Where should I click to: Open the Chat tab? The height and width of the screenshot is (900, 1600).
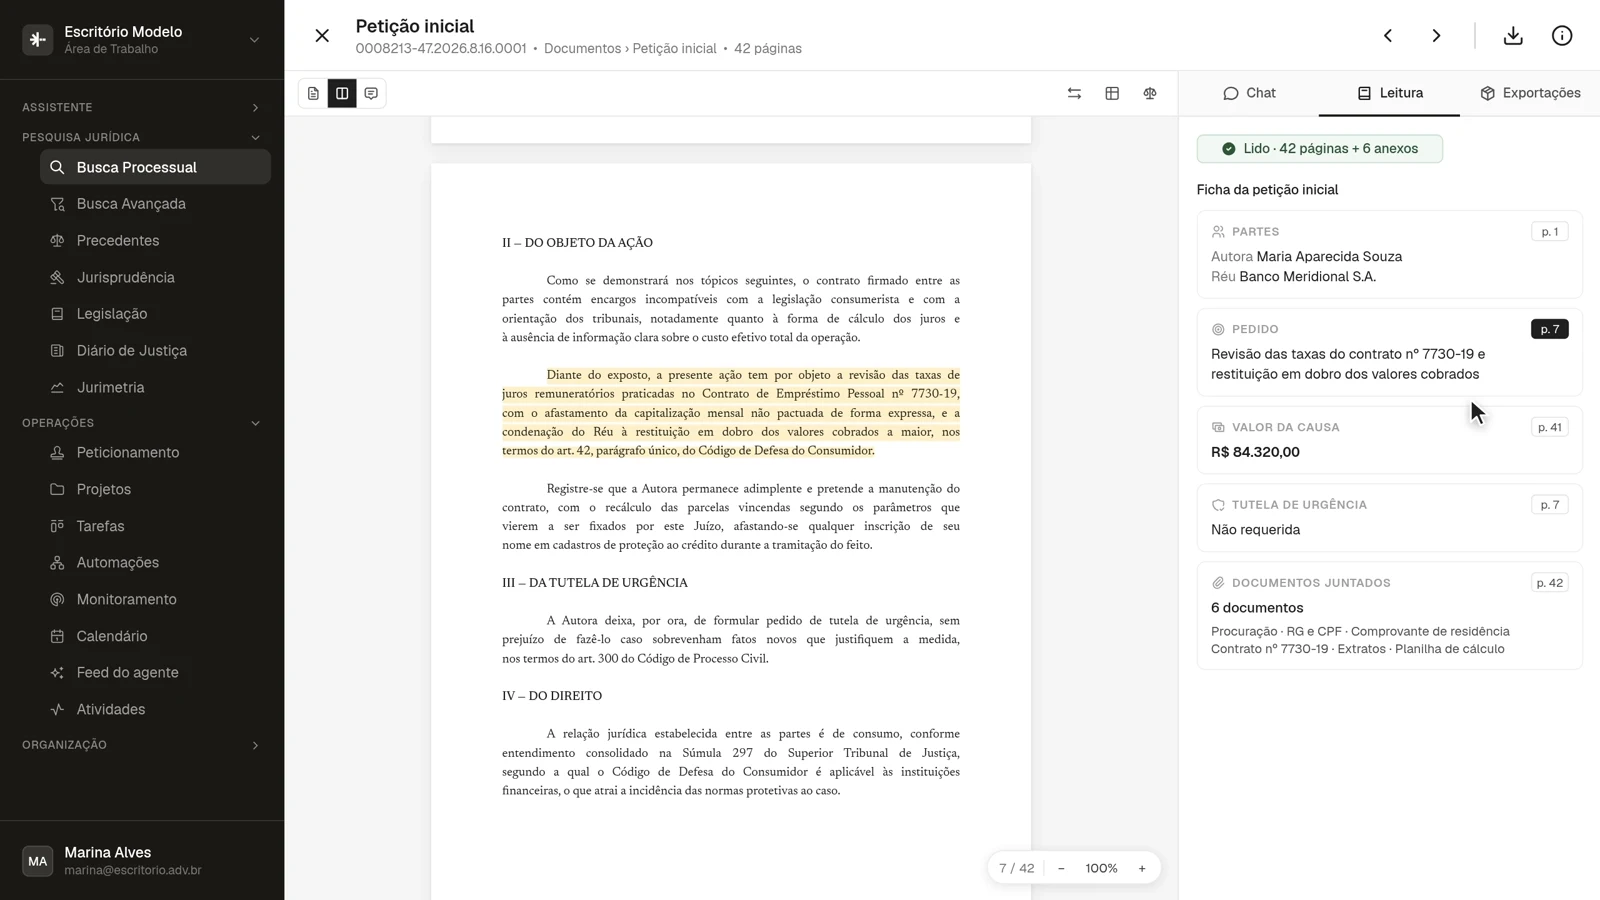(1249, 93)
